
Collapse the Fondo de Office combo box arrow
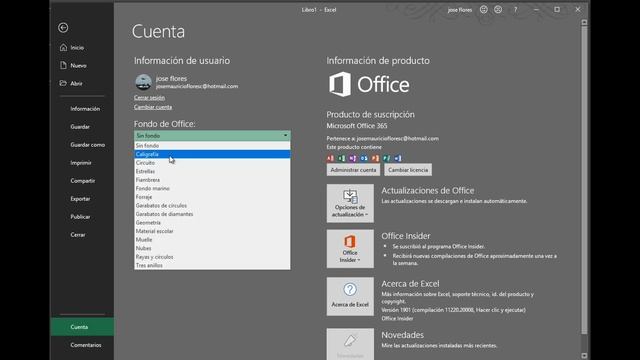(x=285, y=136)
